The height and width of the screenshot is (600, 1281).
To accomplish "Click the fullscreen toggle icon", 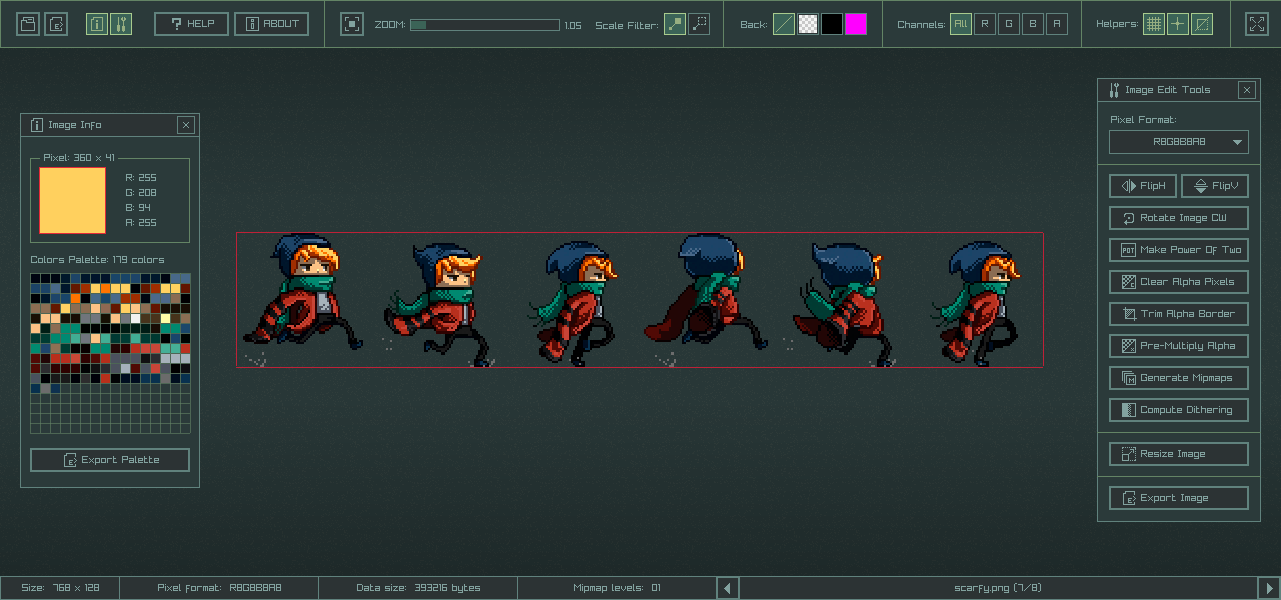I will pos(1256,24).
